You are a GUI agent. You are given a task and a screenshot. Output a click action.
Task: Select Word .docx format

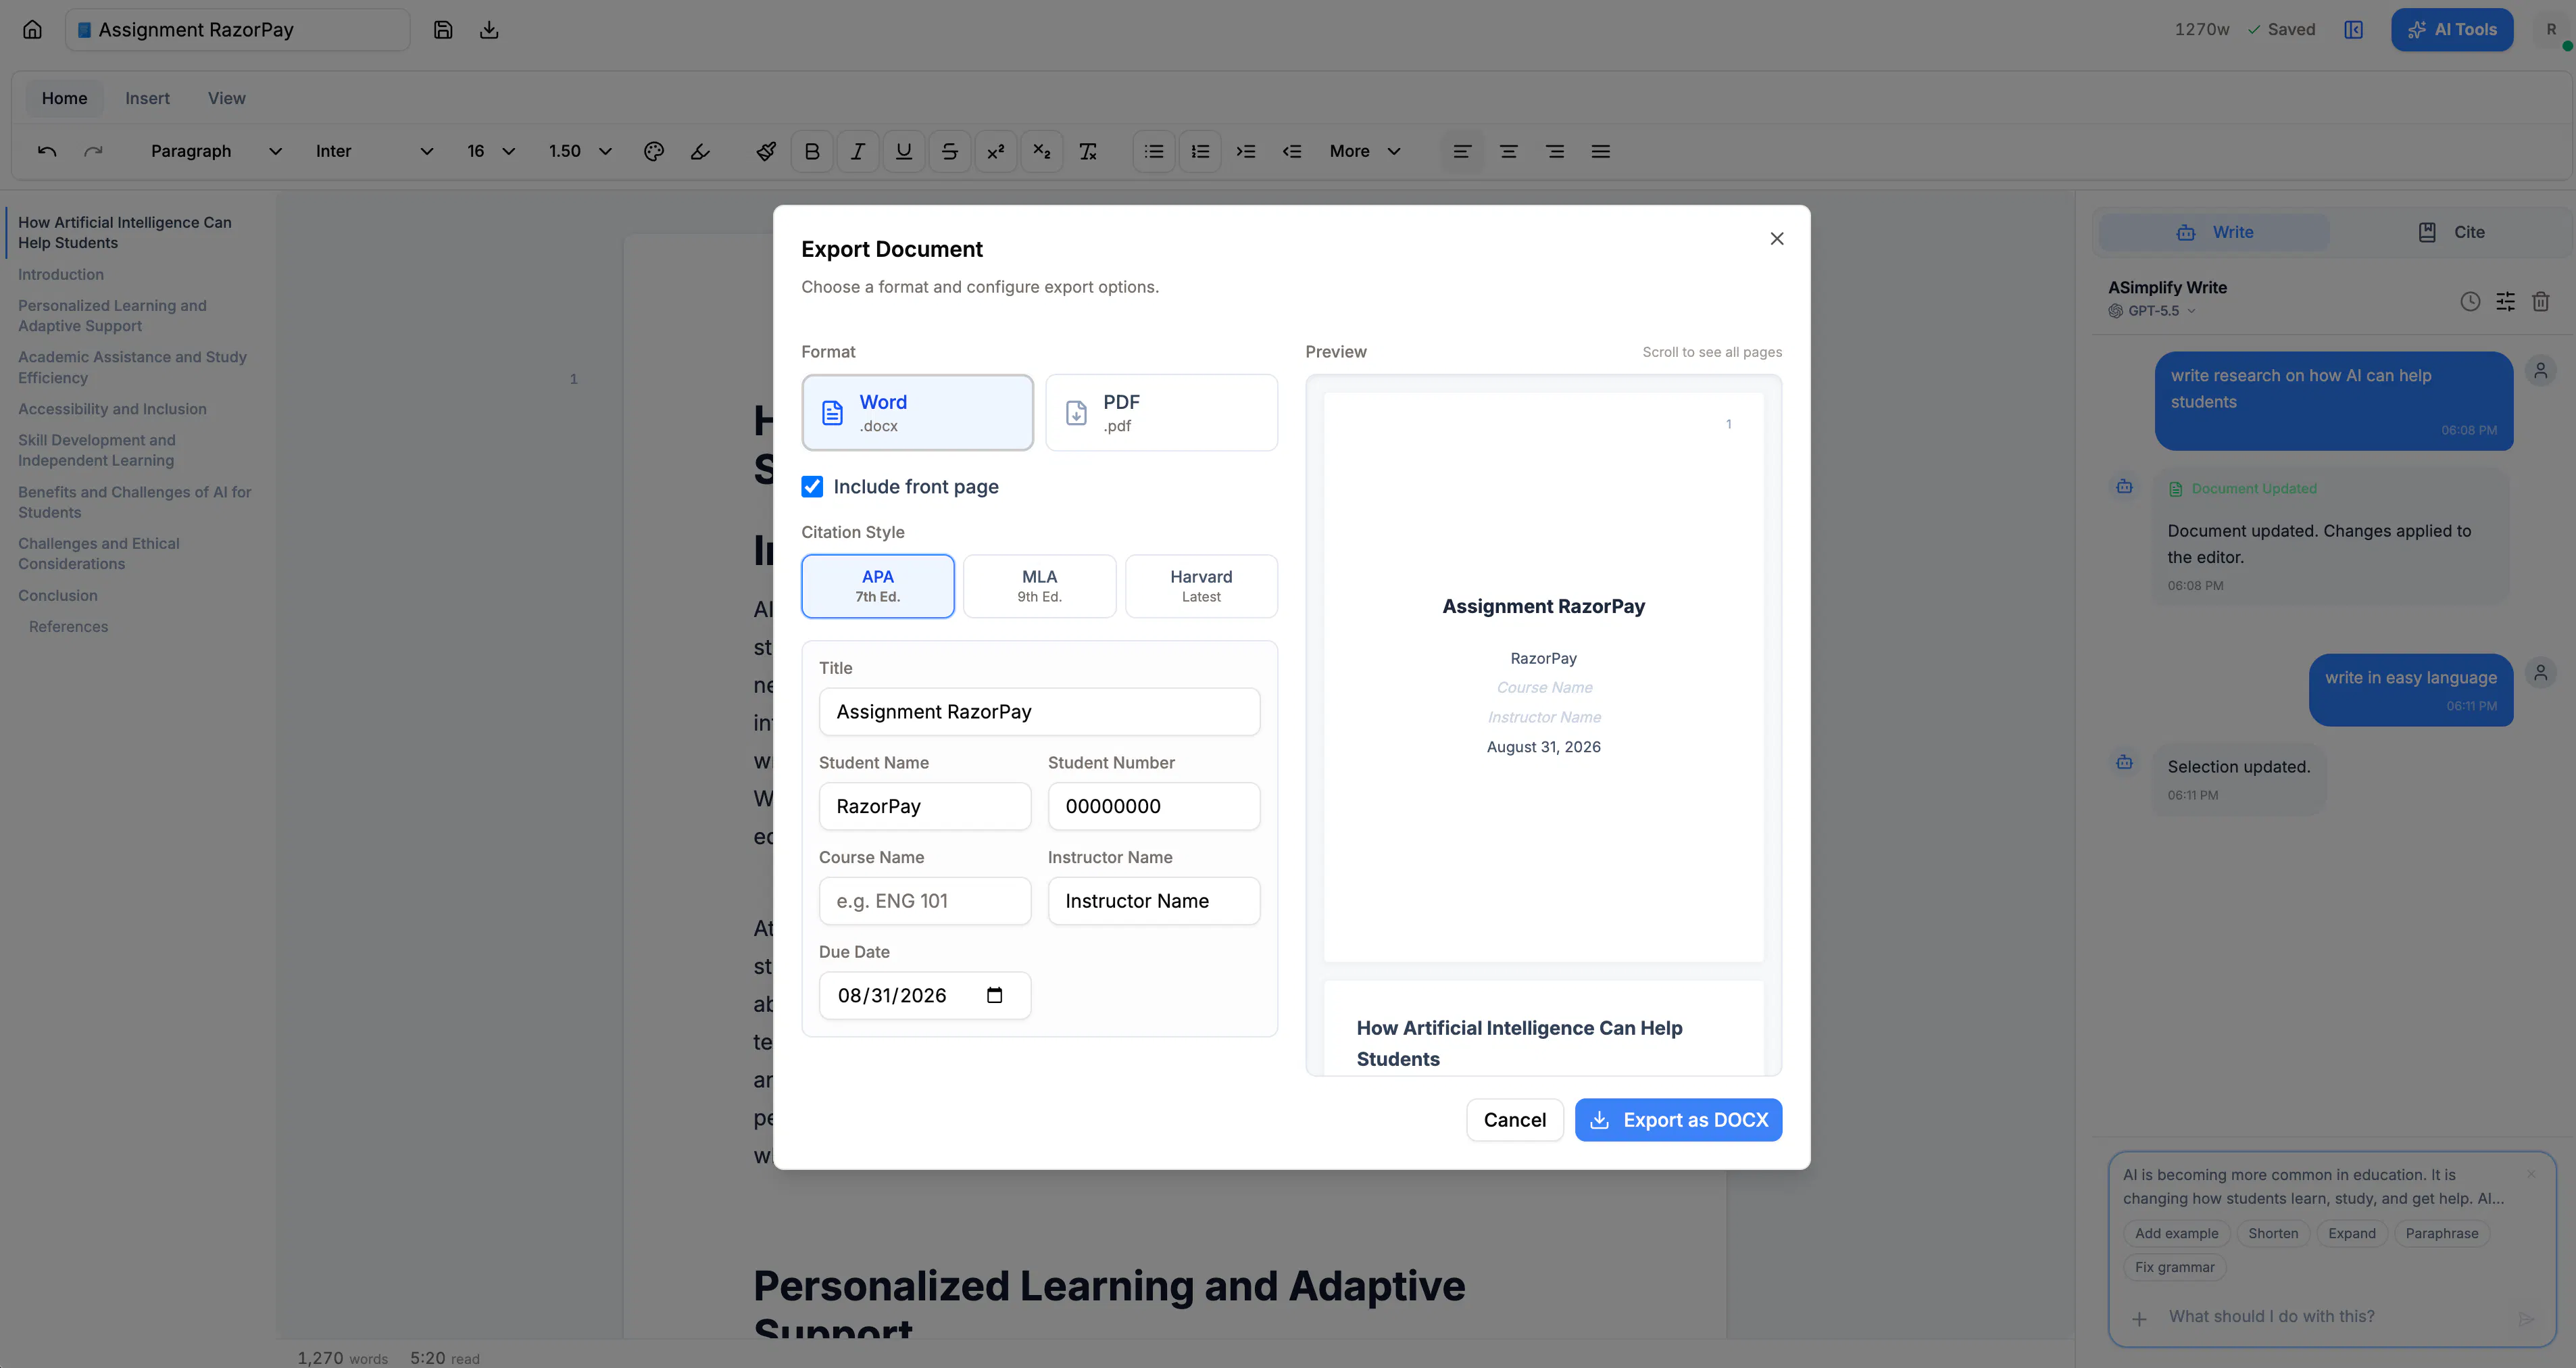click(x=917, y=412)
